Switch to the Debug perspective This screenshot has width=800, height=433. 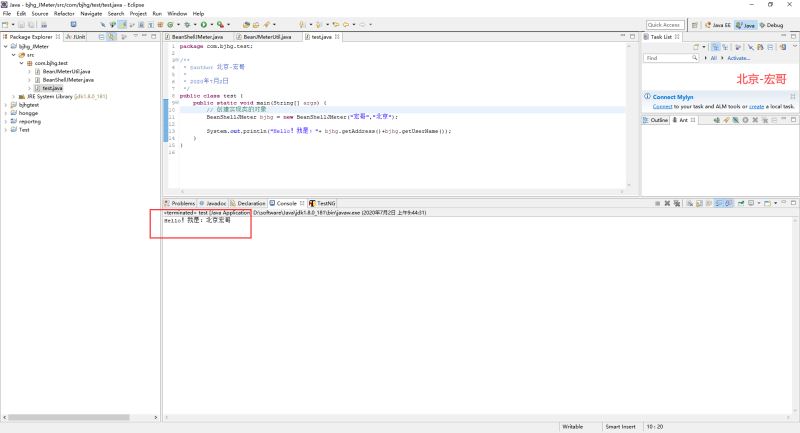coord(771,24)
